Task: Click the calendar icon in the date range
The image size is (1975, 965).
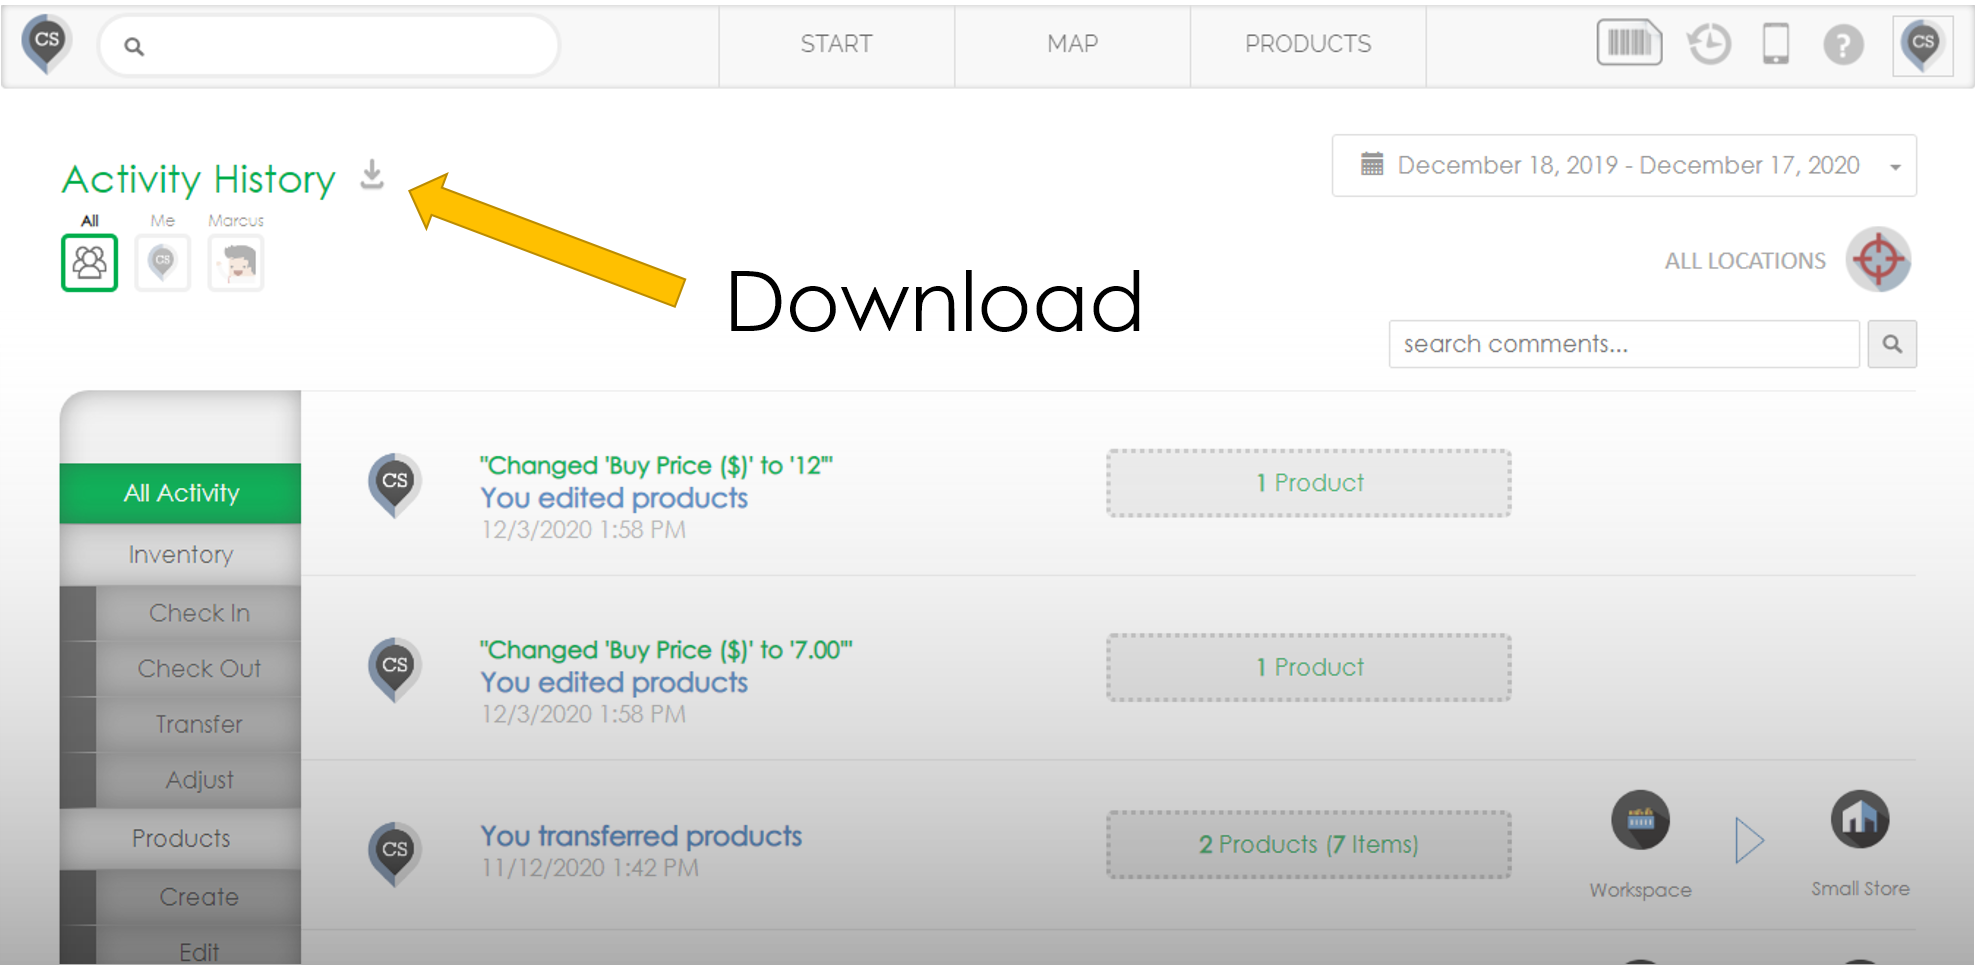Action: pyautogui.click(x=1372, y=164)
